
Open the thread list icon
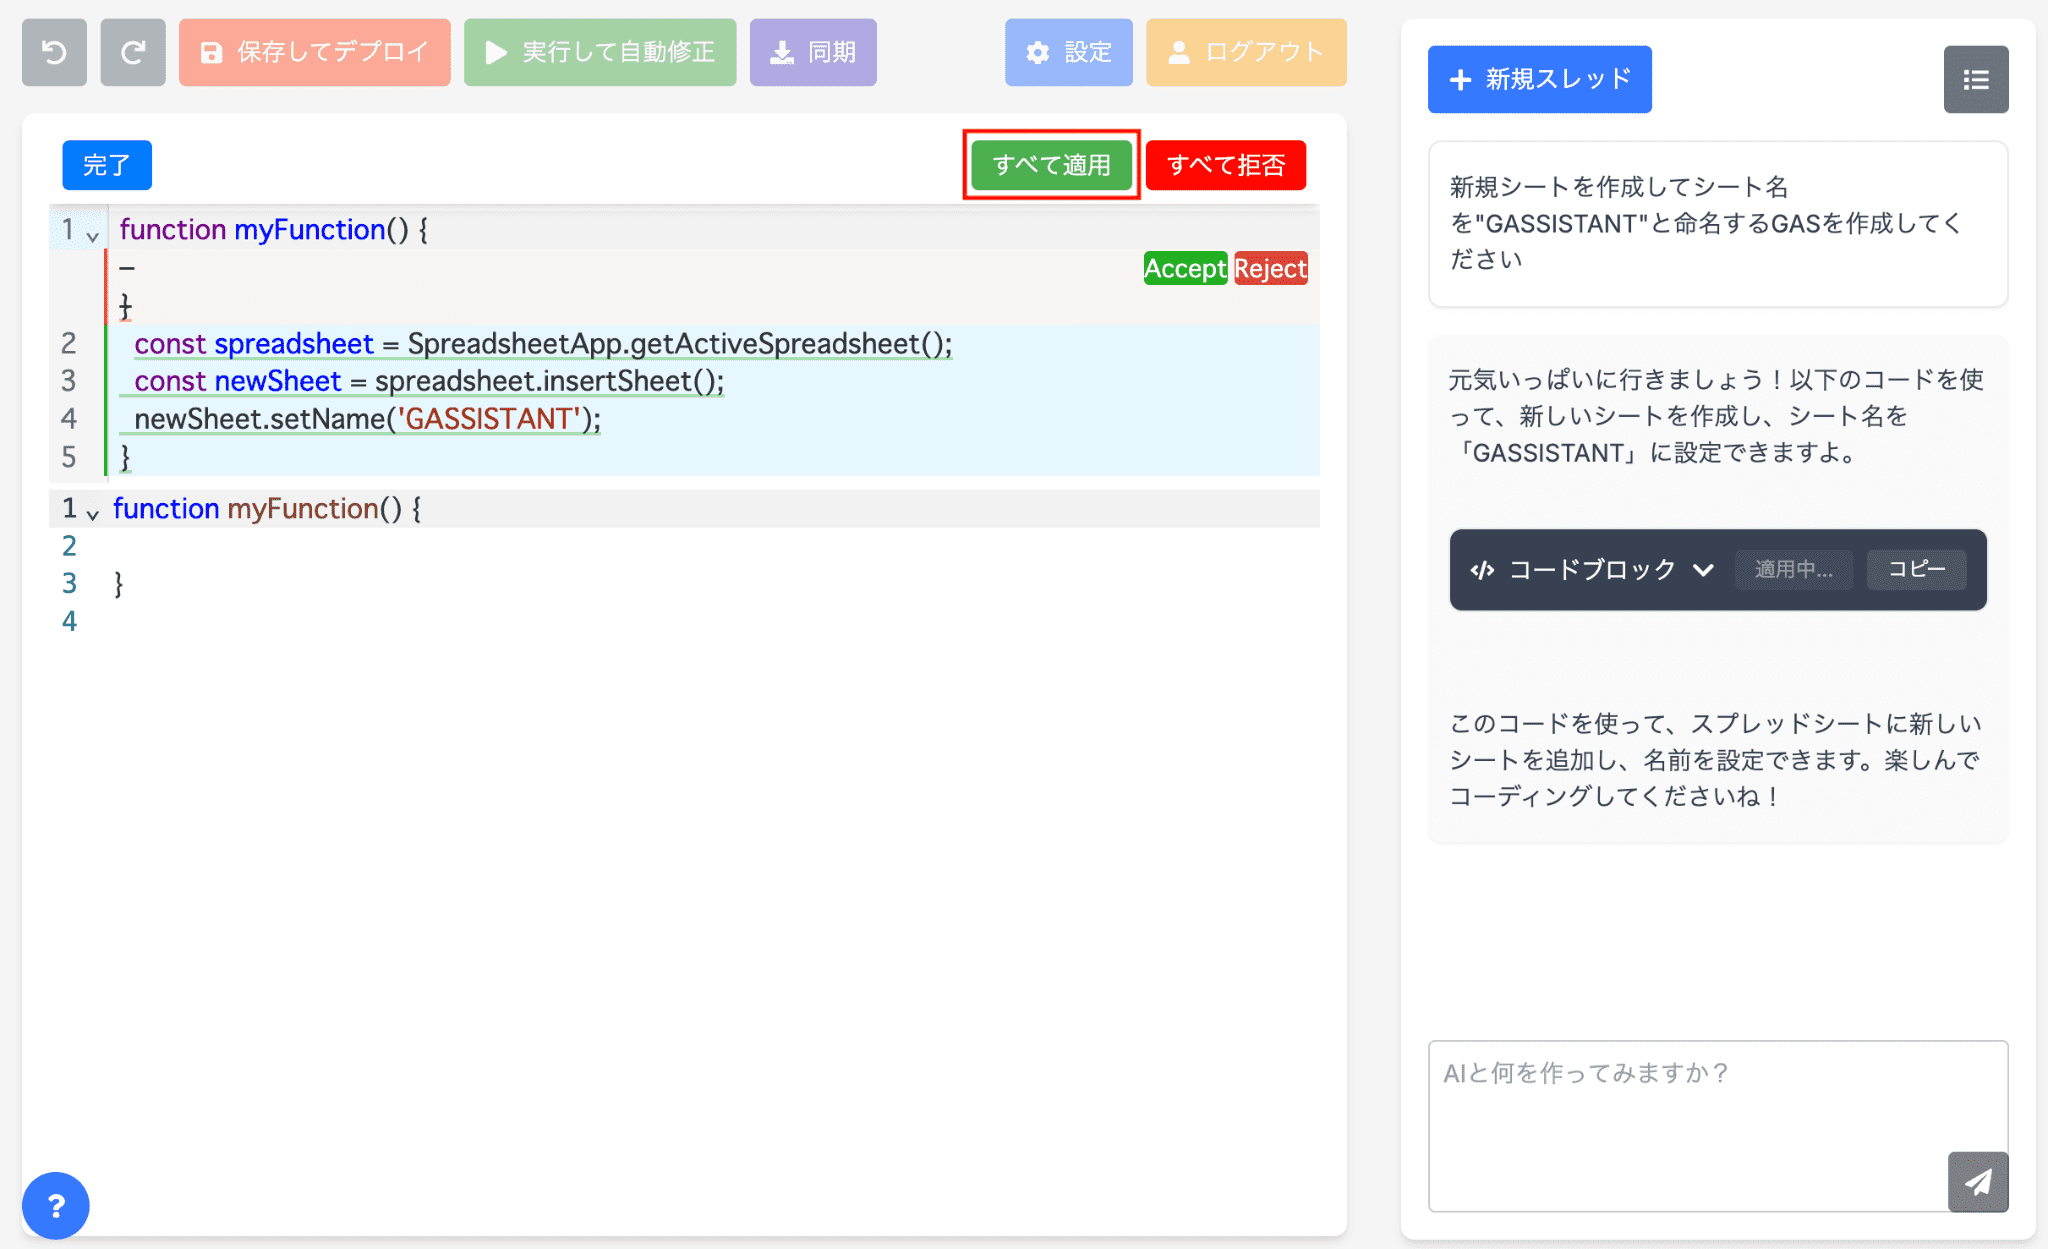1976,79
